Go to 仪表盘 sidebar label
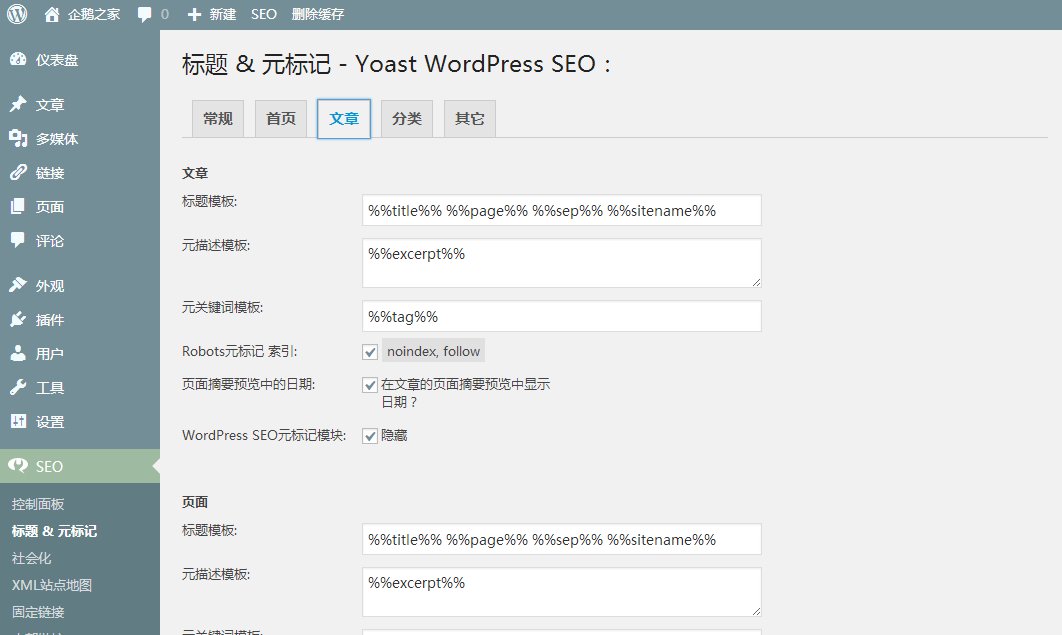This screenshot has width=1062, height=635. (x=57, y=60)
